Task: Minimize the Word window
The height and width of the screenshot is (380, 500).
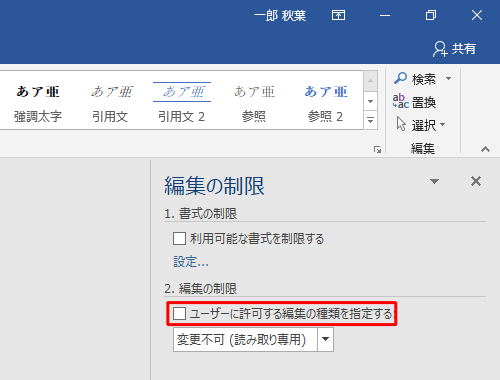Action: (385, 15)
